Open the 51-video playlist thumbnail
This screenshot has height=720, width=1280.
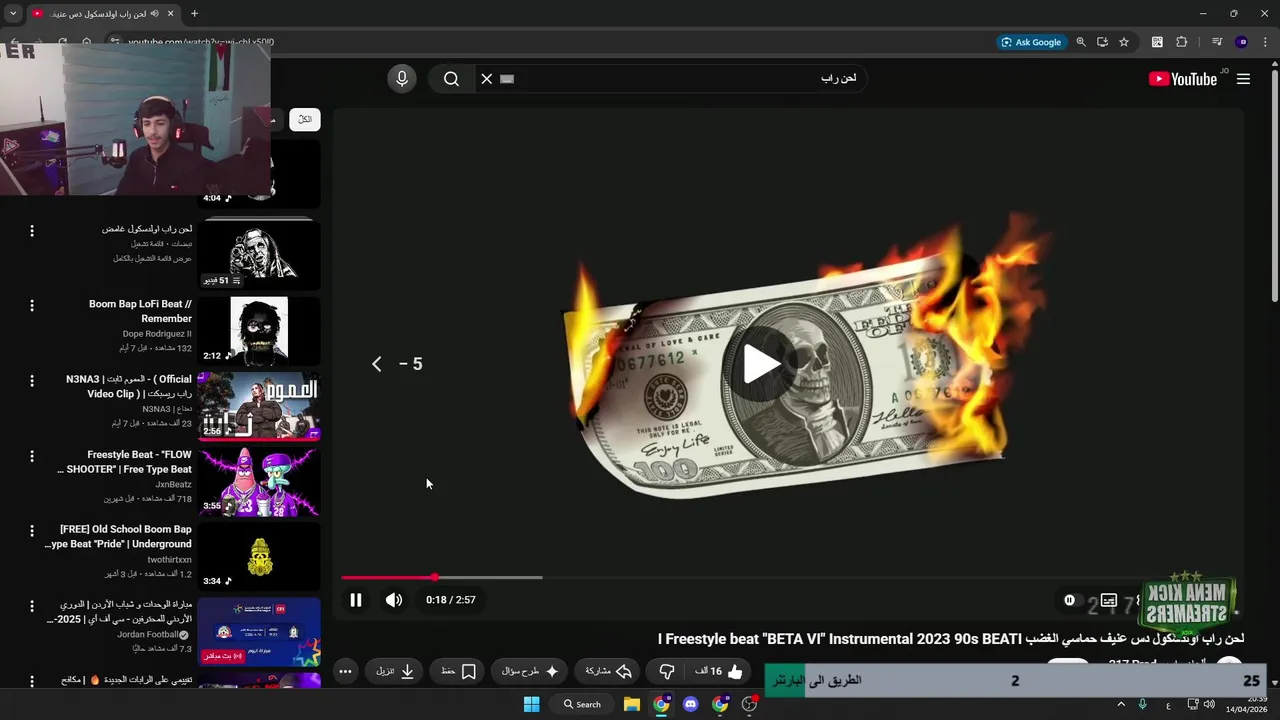point(259,255)
